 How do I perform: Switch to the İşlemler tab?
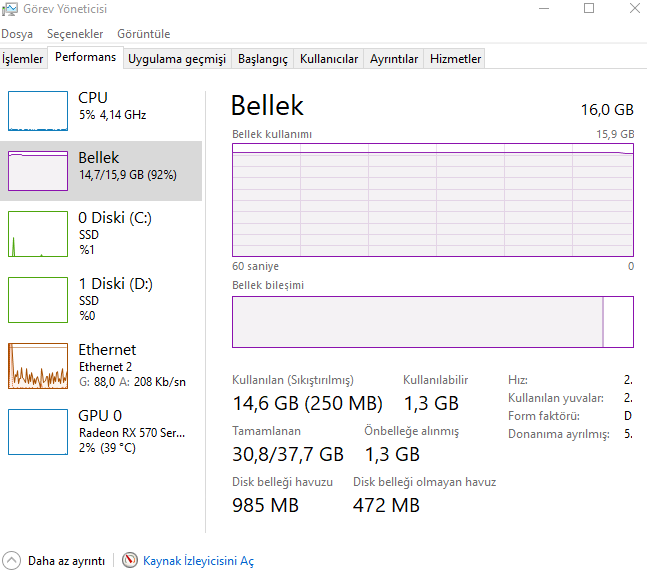[x=23, y=59]
